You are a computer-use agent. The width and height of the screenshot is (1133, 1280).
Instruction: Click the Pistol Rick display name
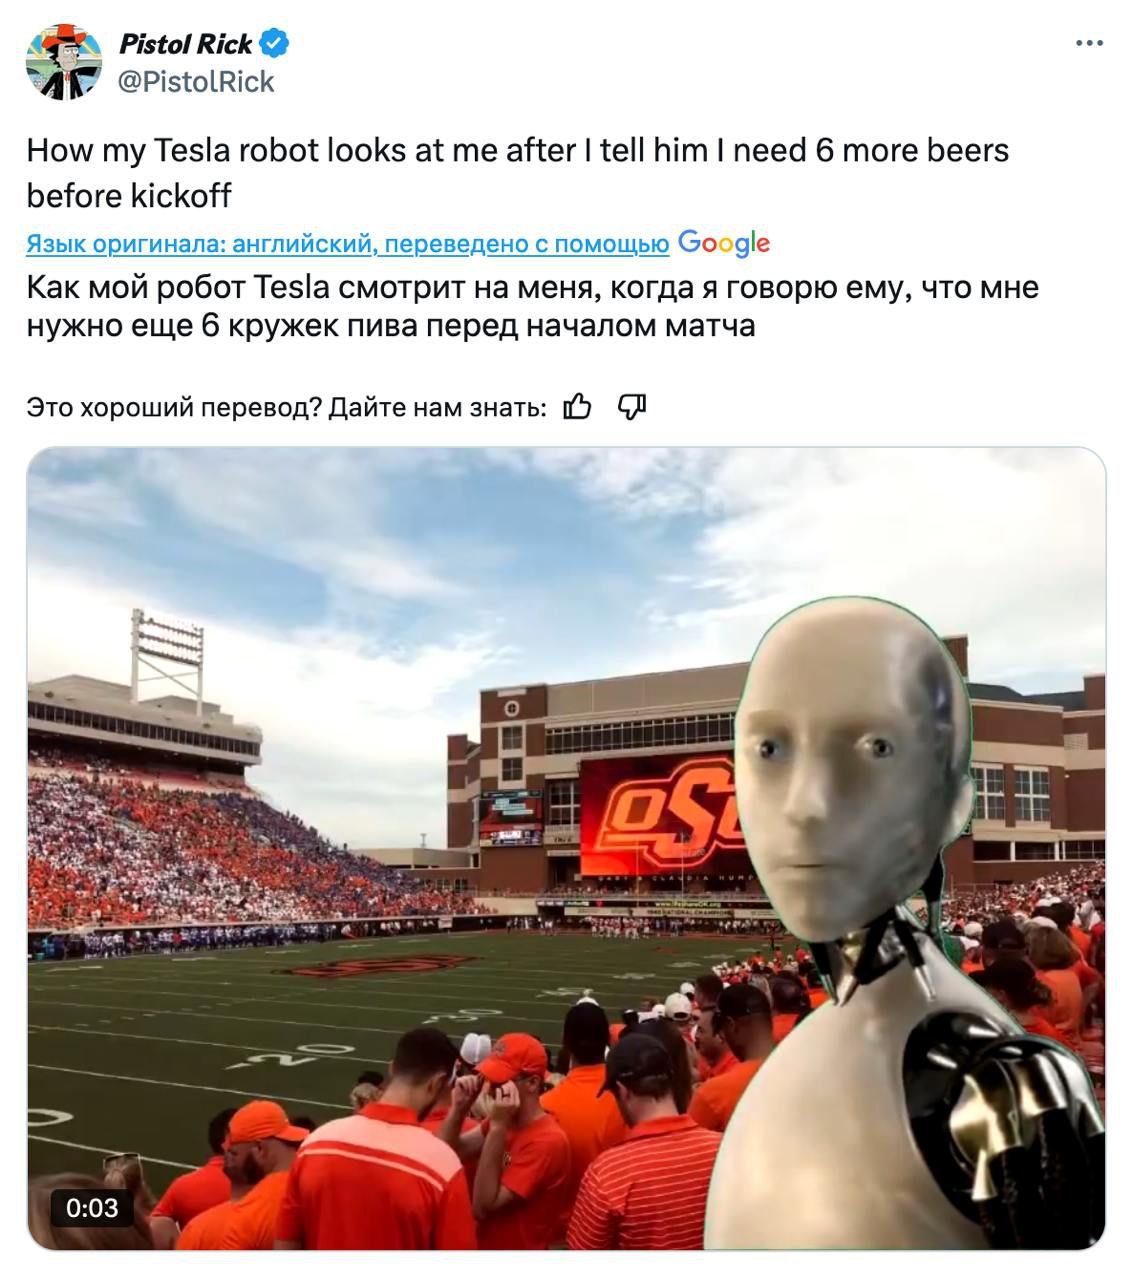point(186,43)
